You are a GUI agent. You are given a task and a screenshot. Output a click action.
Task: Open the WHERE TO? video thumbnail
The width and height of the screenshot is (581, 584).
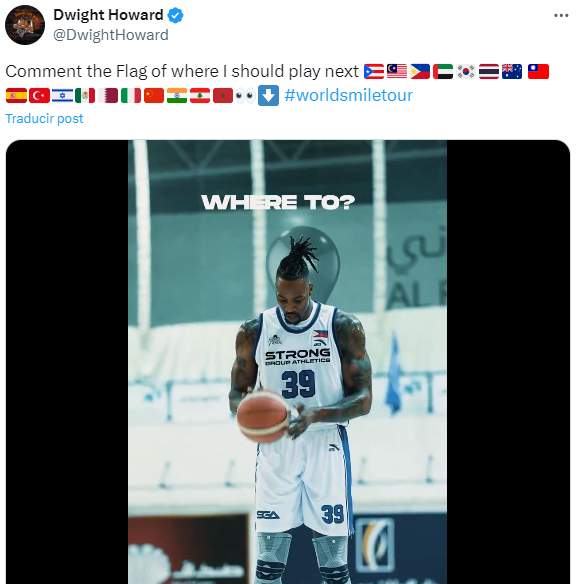click(x=288, y=362)
